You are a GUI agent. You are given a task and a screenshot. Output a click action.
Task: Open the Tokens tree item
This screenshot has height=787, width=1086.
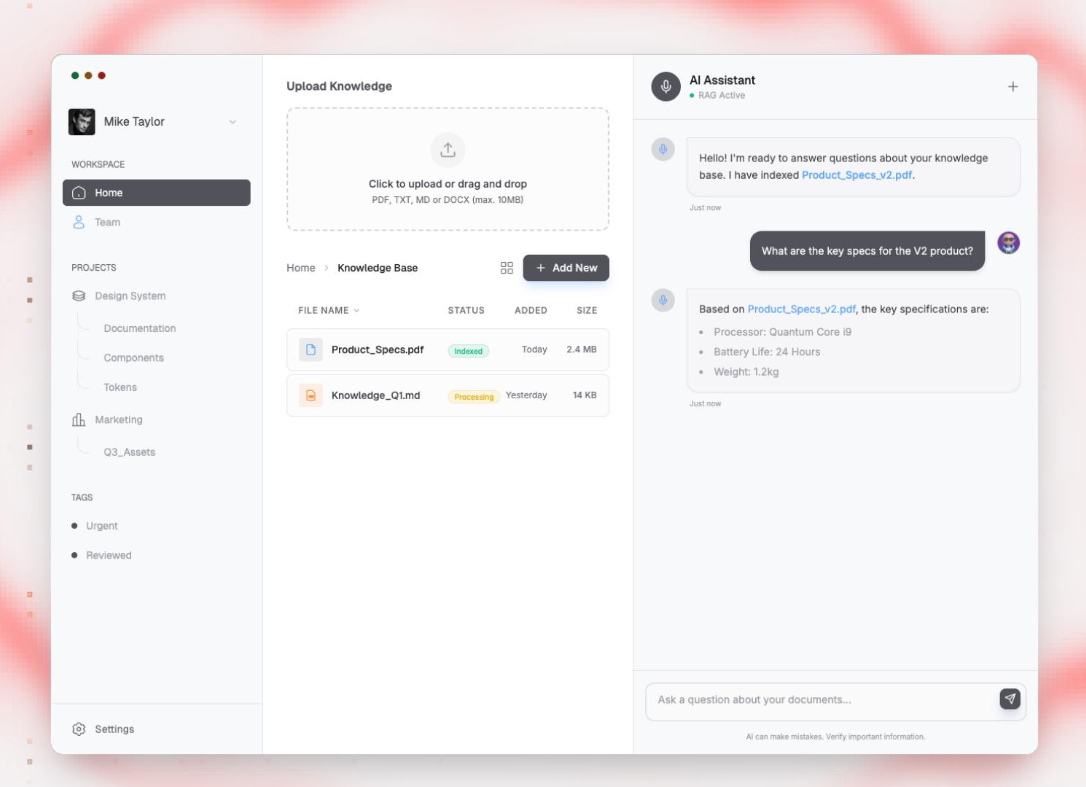121,387
